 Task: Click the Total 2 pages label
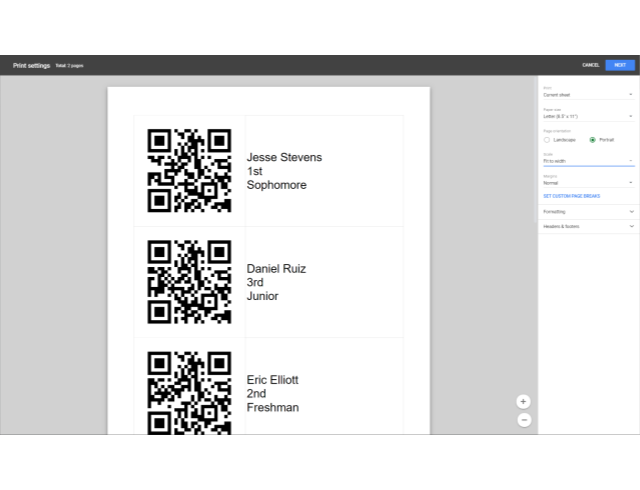pos(69,65)
